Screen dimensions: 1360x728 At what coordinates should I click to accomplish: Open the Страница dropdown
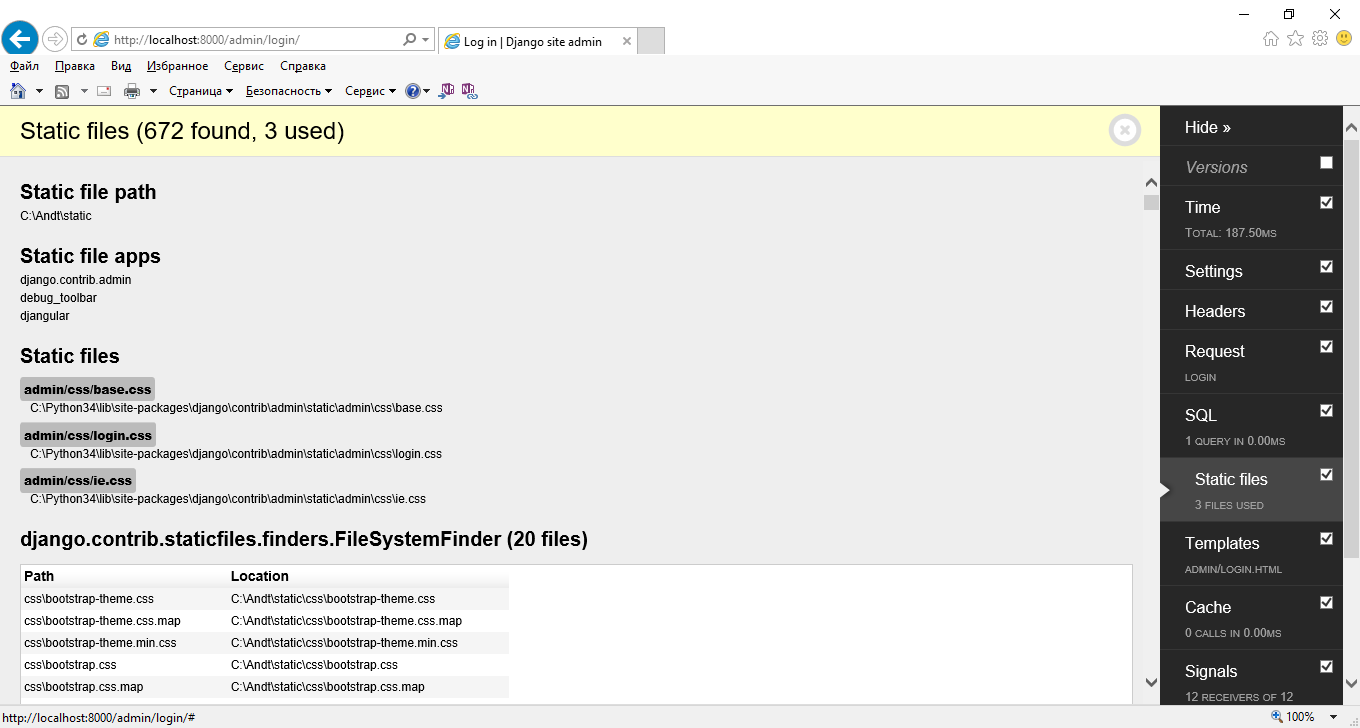tap(200, 91)
